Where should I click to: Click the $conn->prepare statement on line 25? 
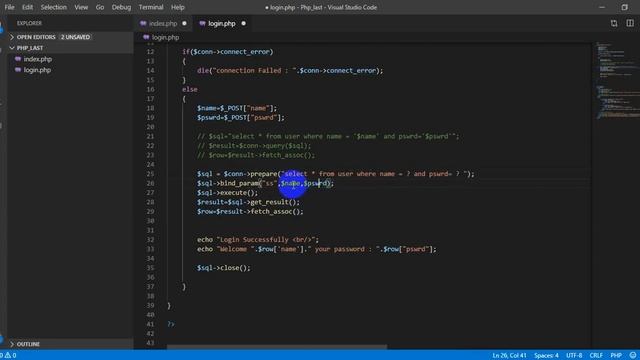pyautogui.click(x=336, y=174)
